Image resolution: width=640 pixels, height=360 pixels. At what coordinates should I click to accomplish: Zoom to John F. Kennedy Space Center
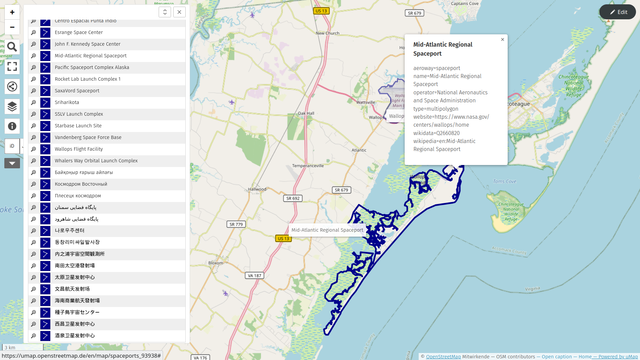pyautogui.click(x=33, y=44)
